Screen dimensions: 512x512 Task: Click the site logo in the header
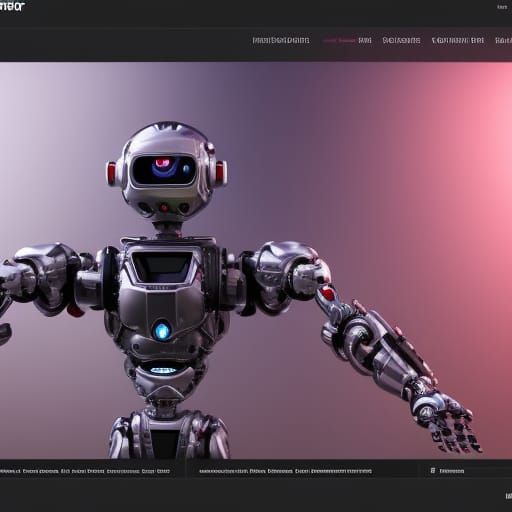click(x=12, y=6)
